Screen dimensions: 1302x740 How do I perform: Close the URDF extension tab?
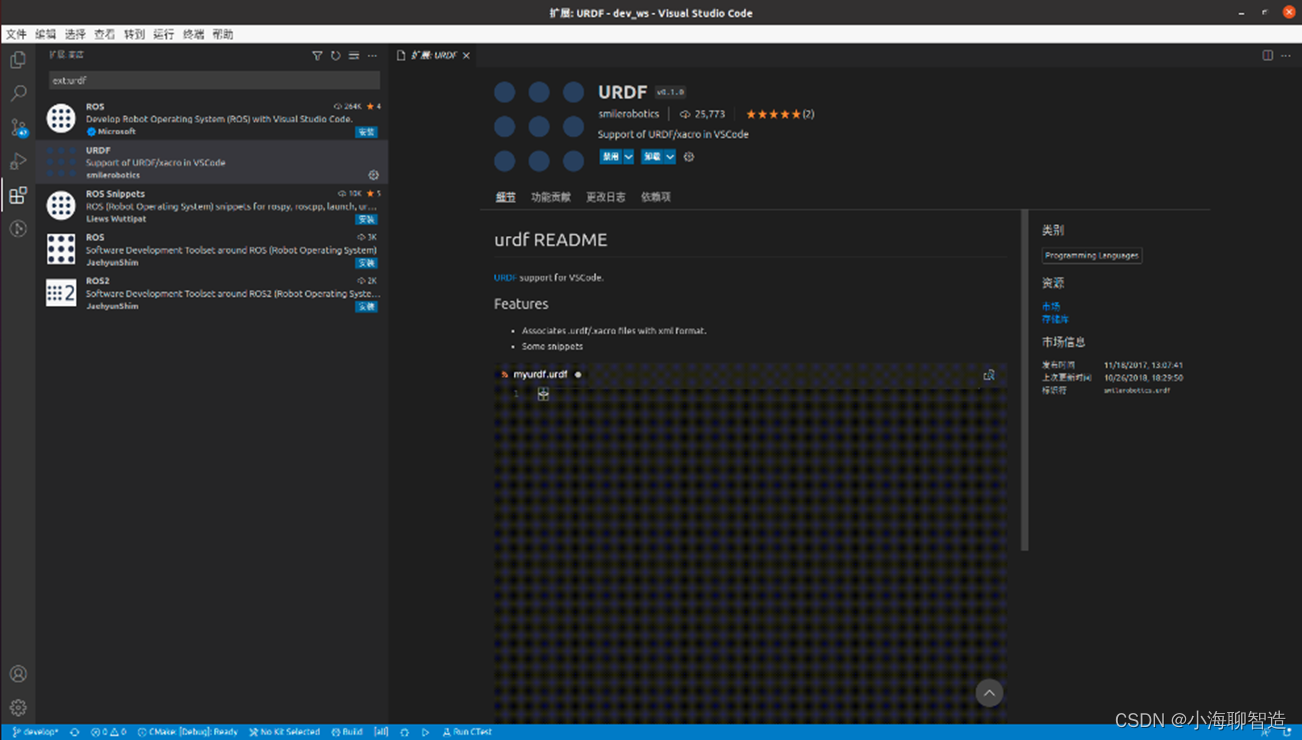[x=466, y=56]
